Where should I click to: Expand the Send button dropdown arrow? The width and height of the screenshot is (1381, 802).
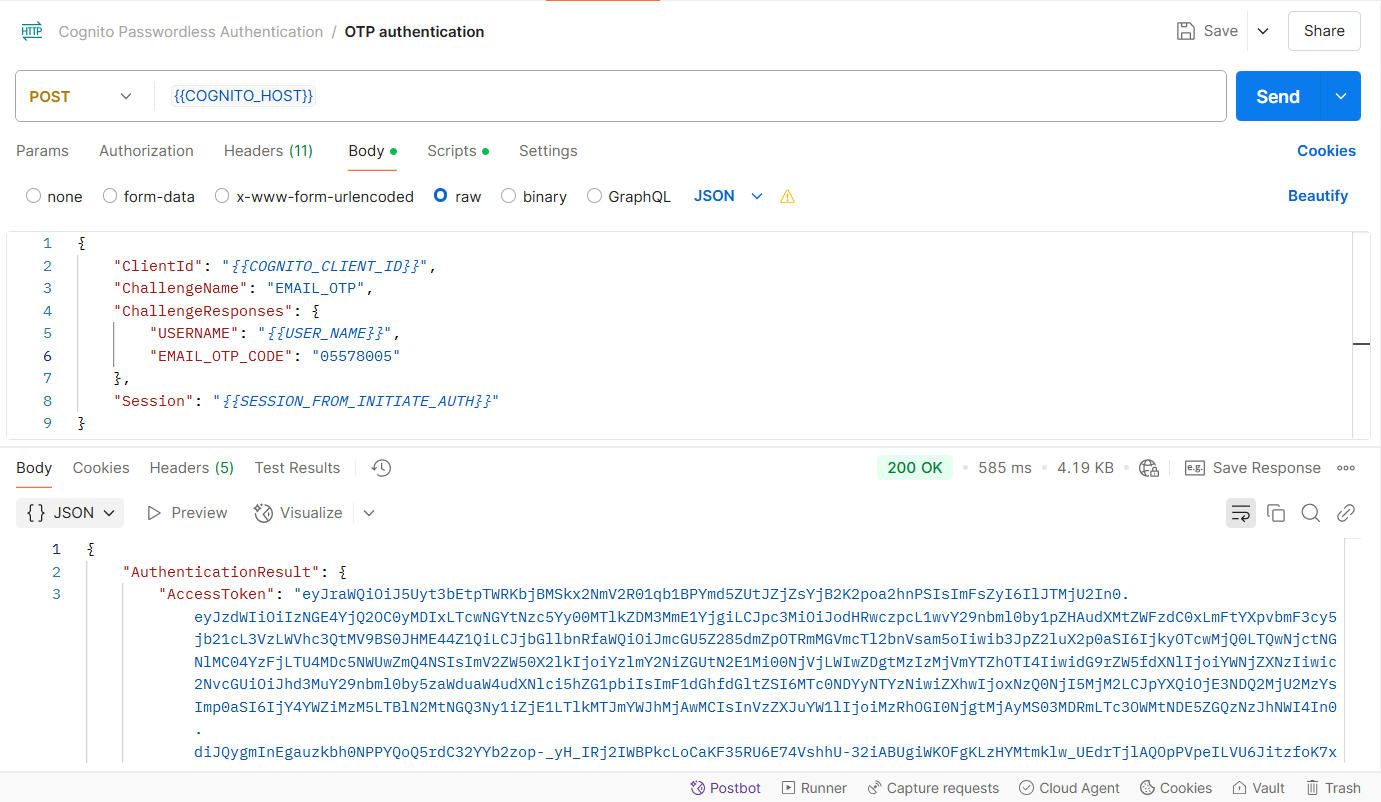(1340, 97)
